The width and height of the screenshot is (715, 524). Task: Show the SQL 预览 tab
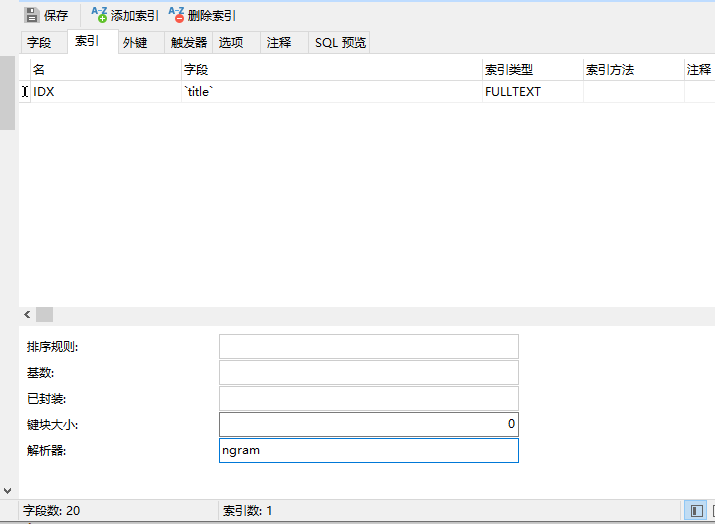coord(339,42)
